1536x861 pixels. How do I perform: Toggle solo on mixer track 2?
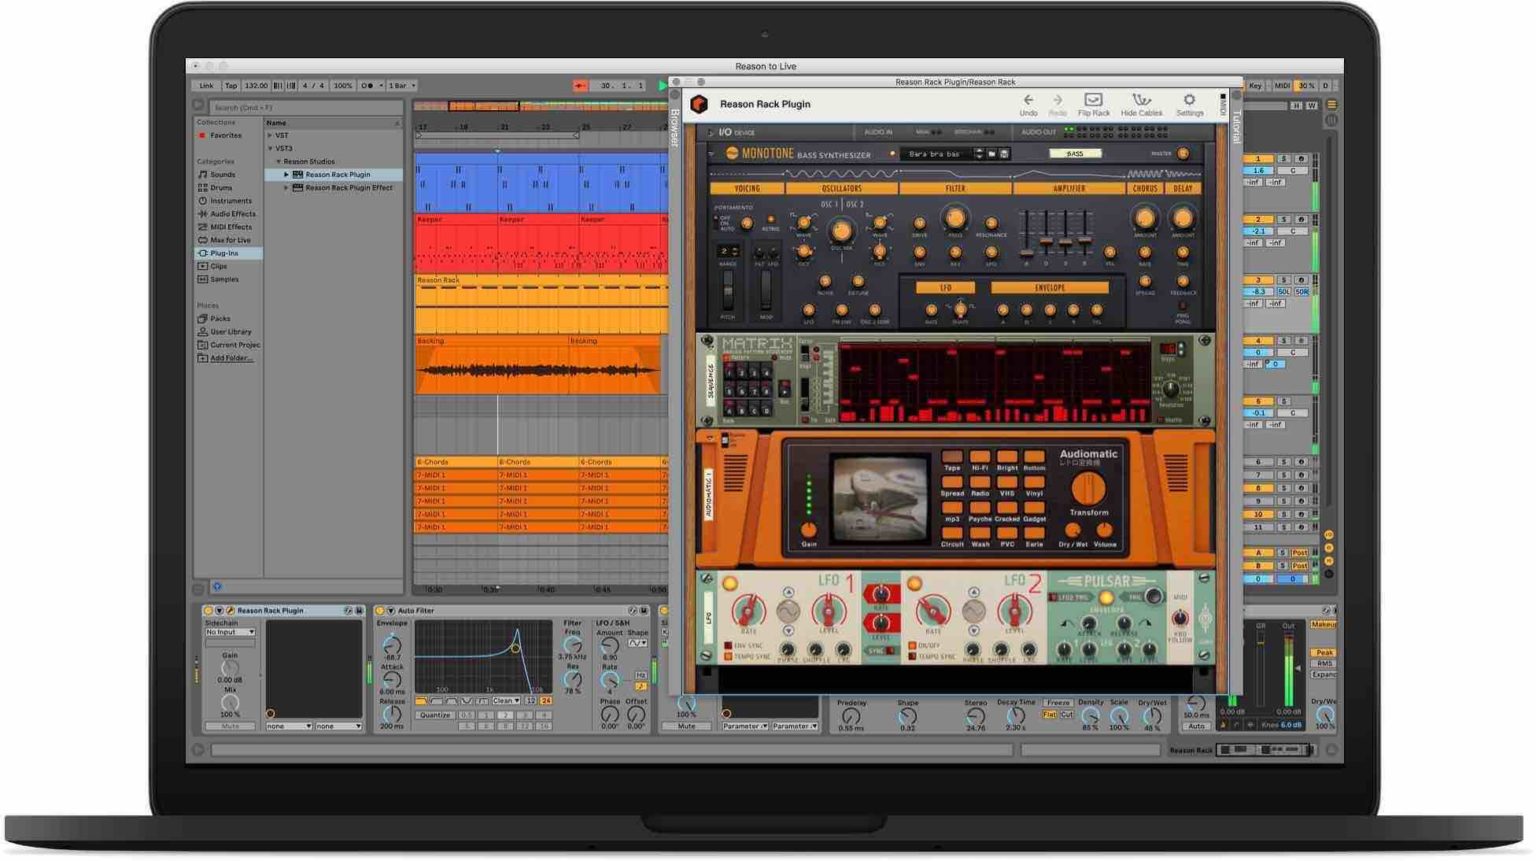click(1284, 219)
